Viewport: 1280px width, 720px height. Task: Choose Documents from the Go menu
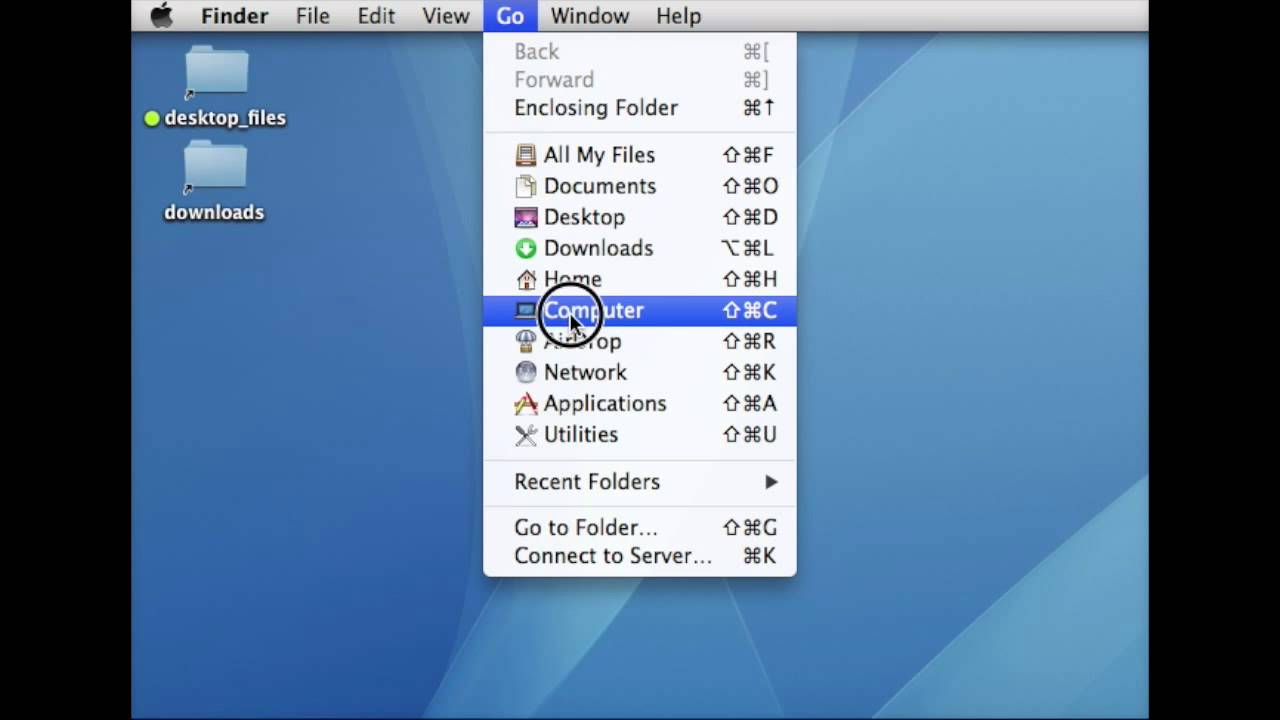click(x=640, y=186)
